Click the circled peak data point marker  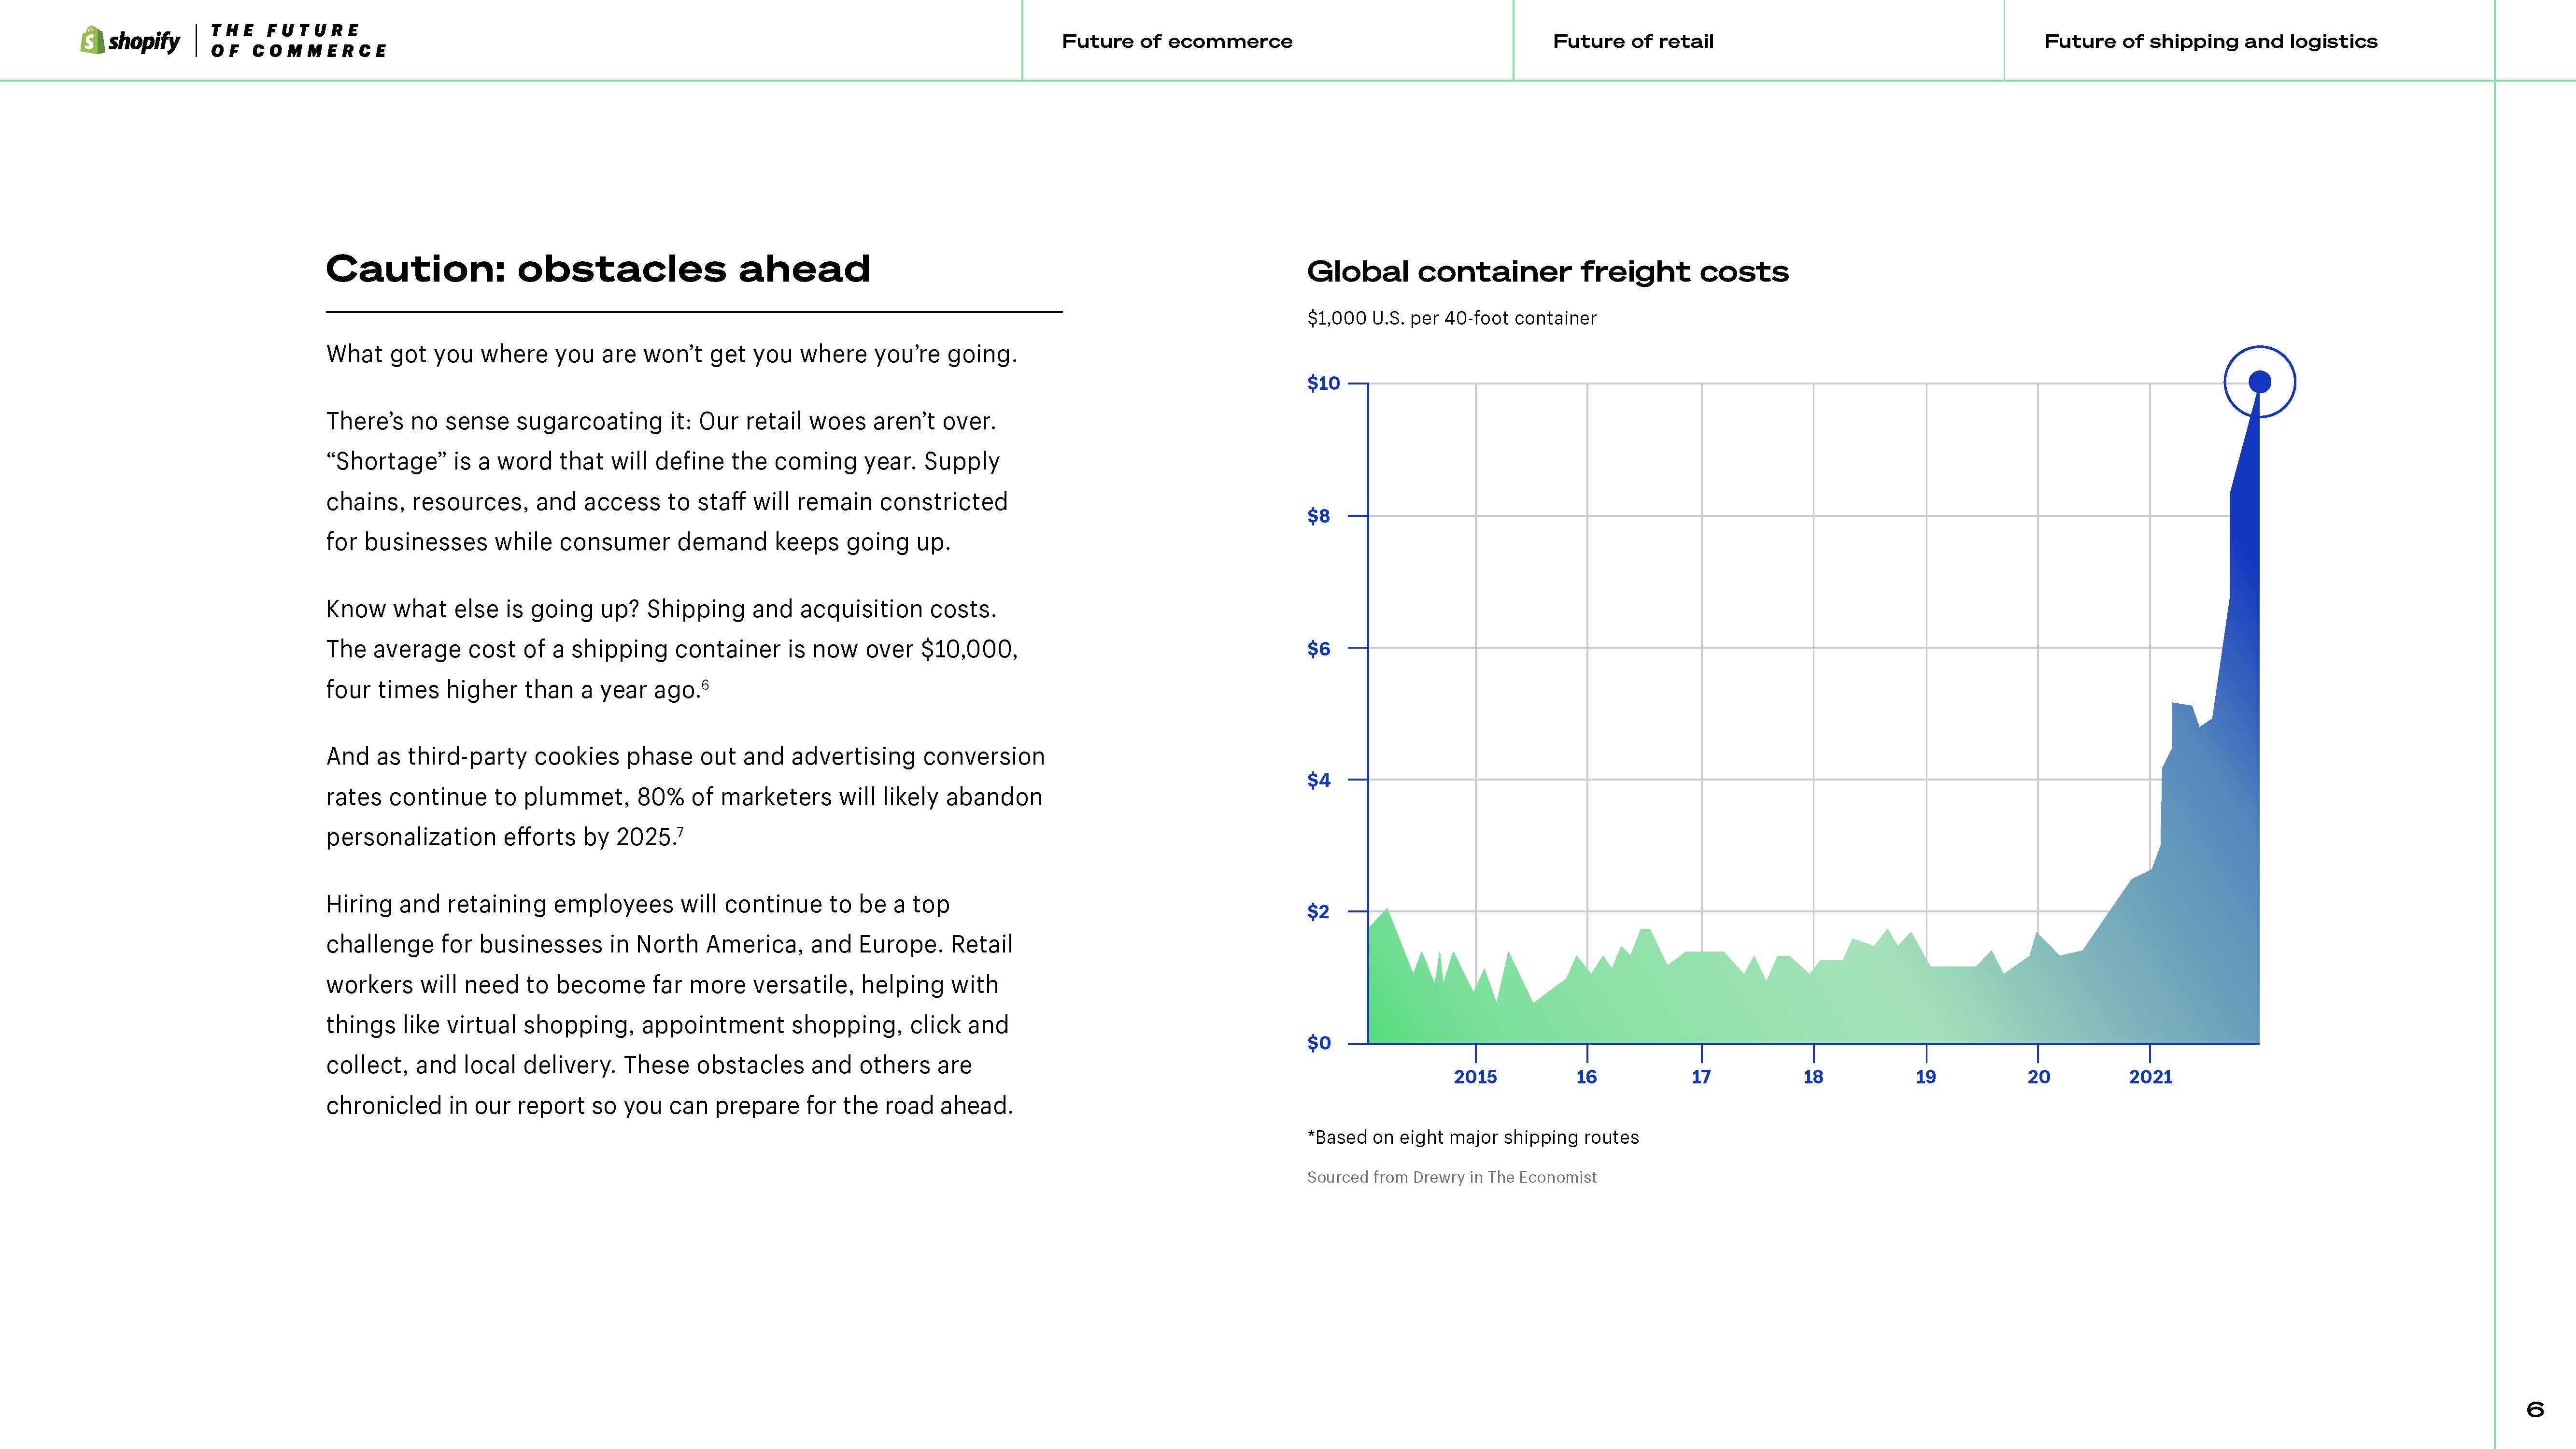point(2259,382)
